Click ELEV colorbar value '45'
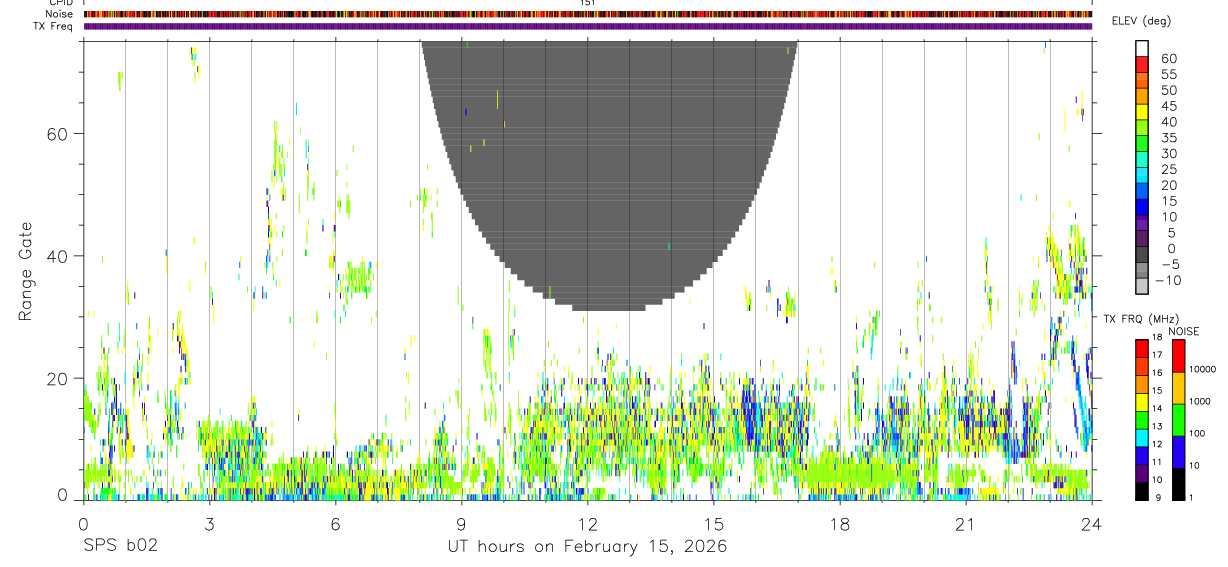The height and width of the screenshot is (567, 1228). point(1168,107)
